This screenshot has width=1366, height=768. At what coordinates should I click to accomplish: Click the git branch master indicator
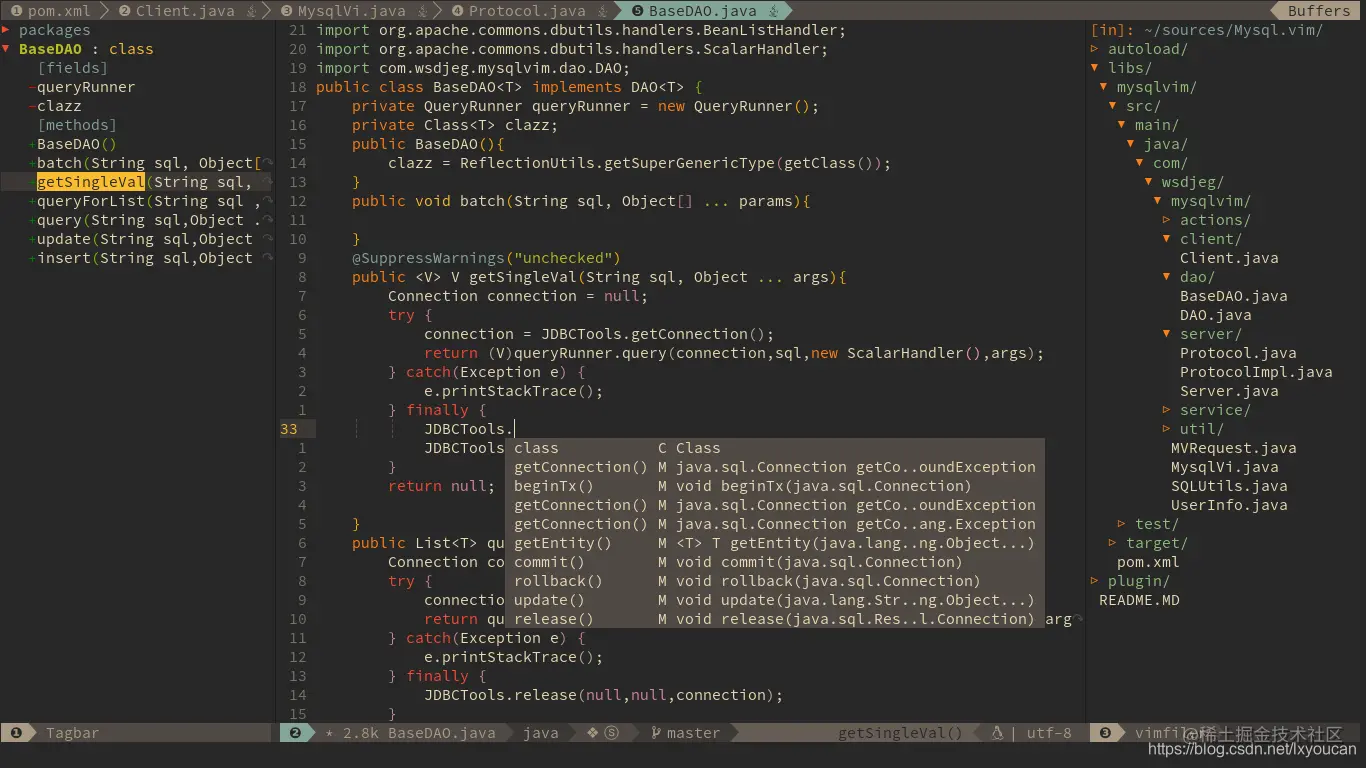(685, 733)
